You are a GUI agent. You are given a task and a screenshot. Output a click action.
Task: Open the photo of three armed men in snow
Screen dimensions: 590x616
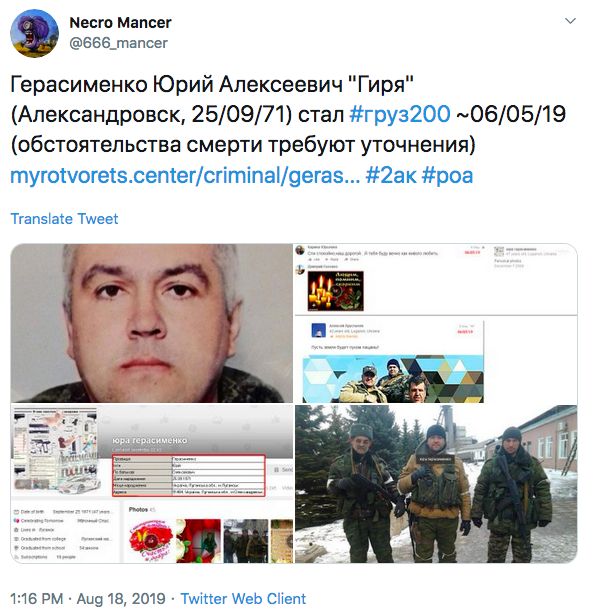pyautogui.click(x=436, y=484)
